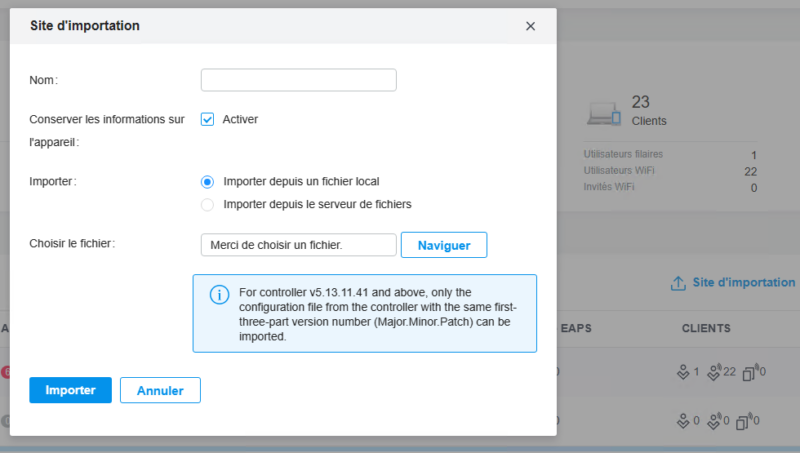Select Importer depuis un fichier local

[x=207, y=182]
